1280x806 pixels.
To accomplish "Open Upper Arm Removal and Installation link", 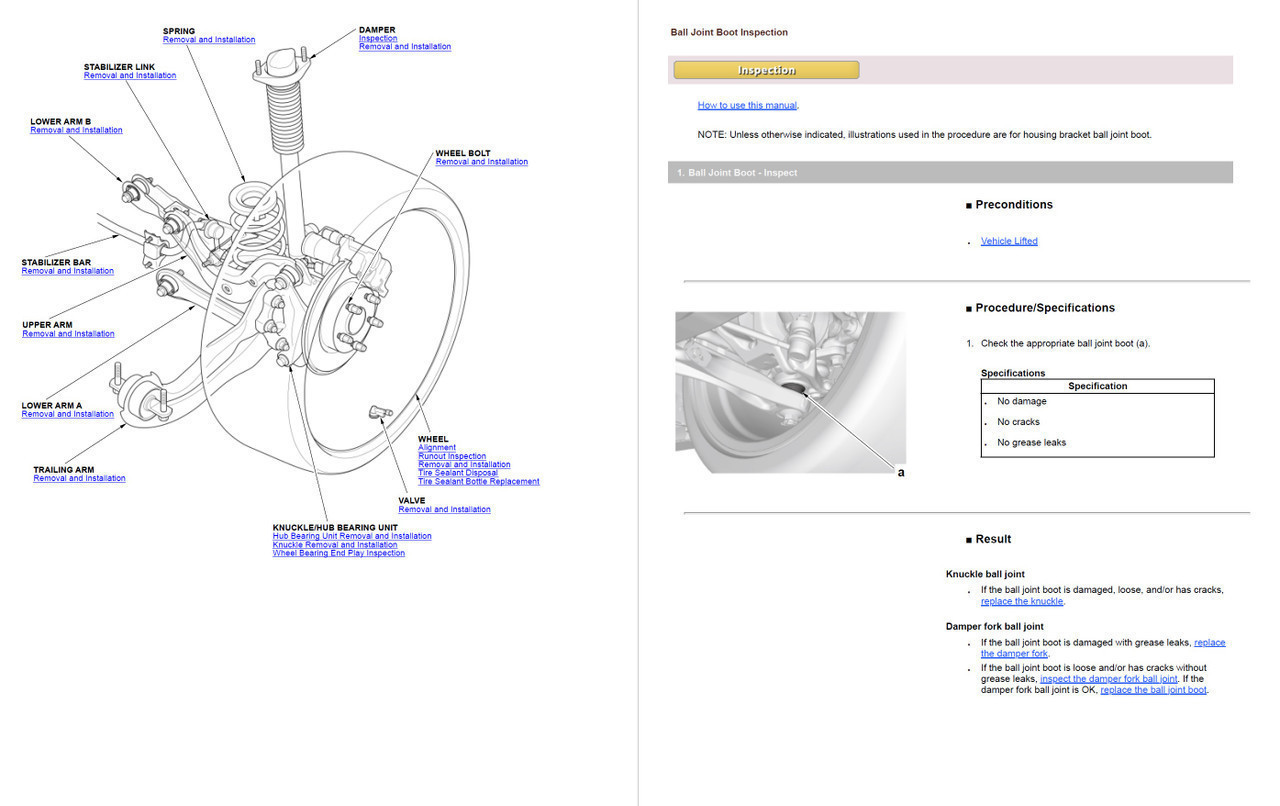I will [x=68, y=334].
